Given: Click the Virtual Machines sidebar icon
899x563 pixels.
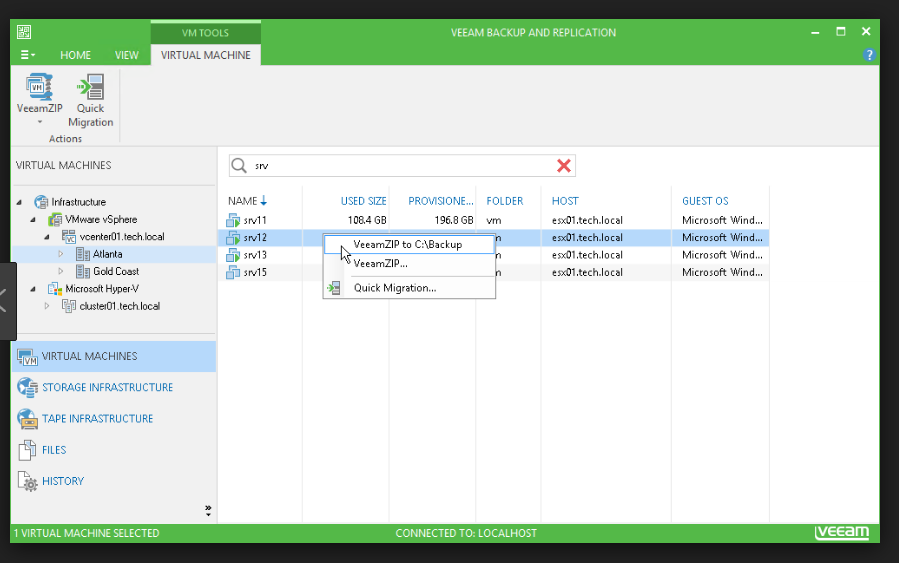Looking at the screenshot, I should tap(28, 357).
